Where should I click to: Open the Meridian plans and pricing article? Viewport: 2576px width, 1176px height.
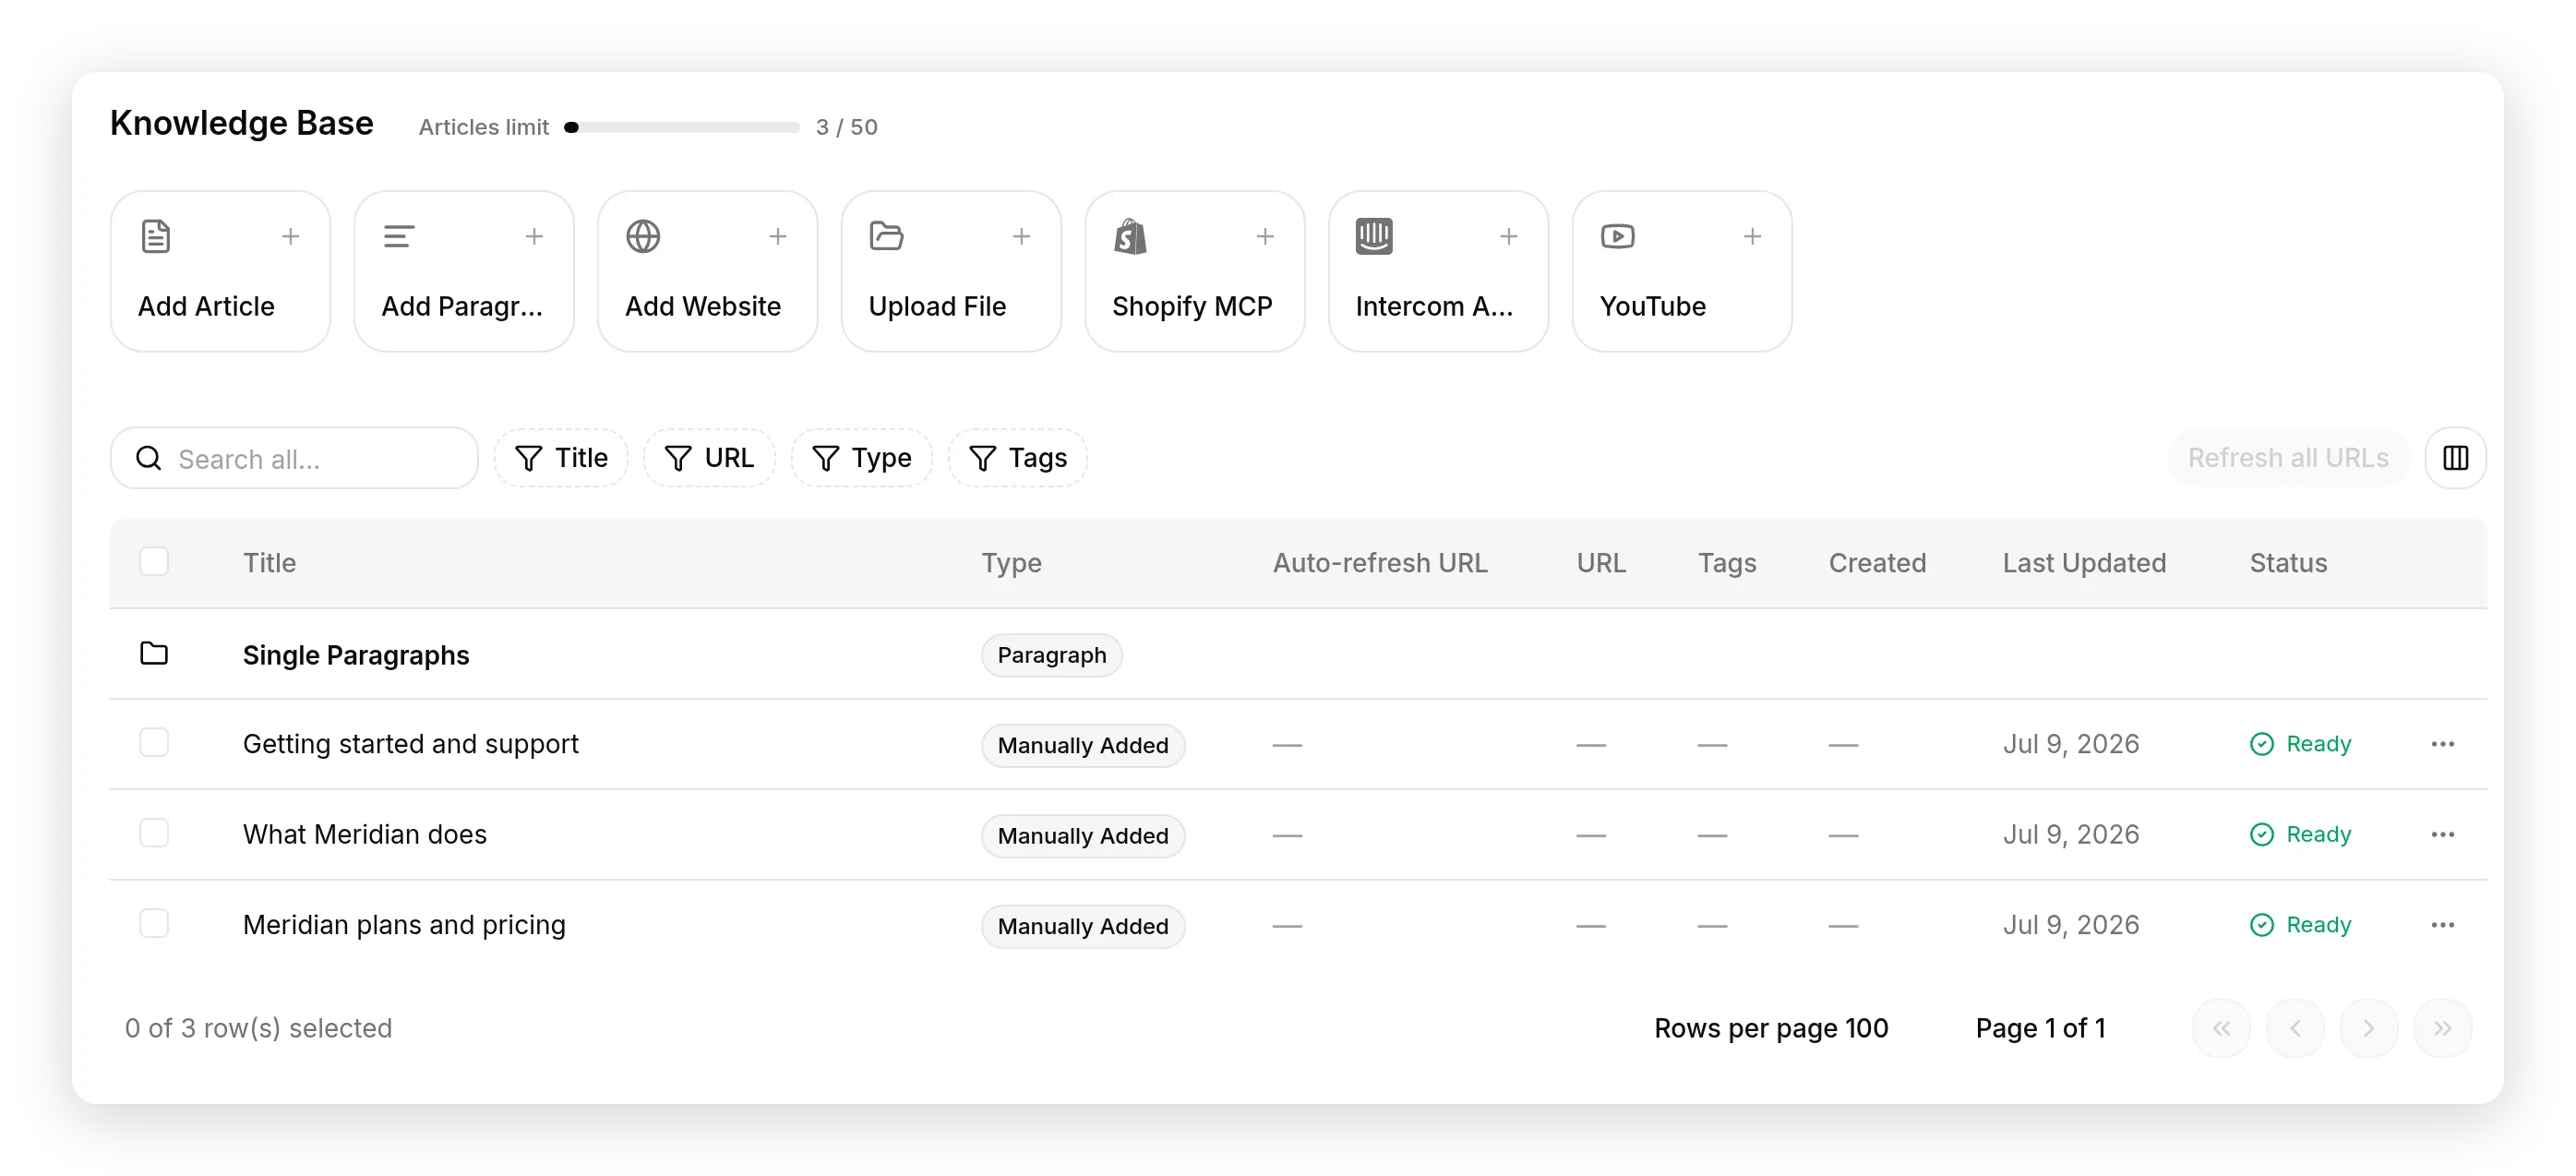click(404, 925)
